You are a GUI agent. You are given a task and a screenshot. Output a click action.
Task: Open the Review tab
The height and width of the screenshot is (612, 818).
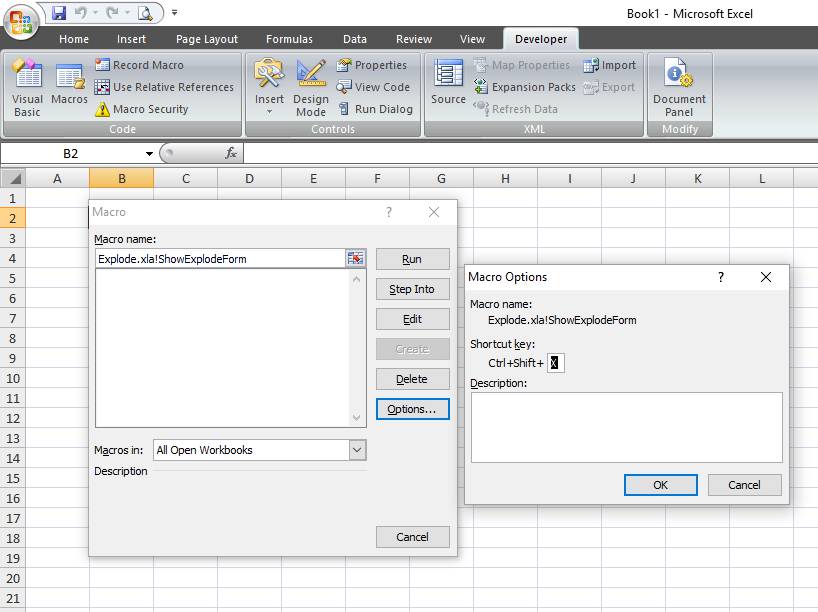(x=414, y=39)
